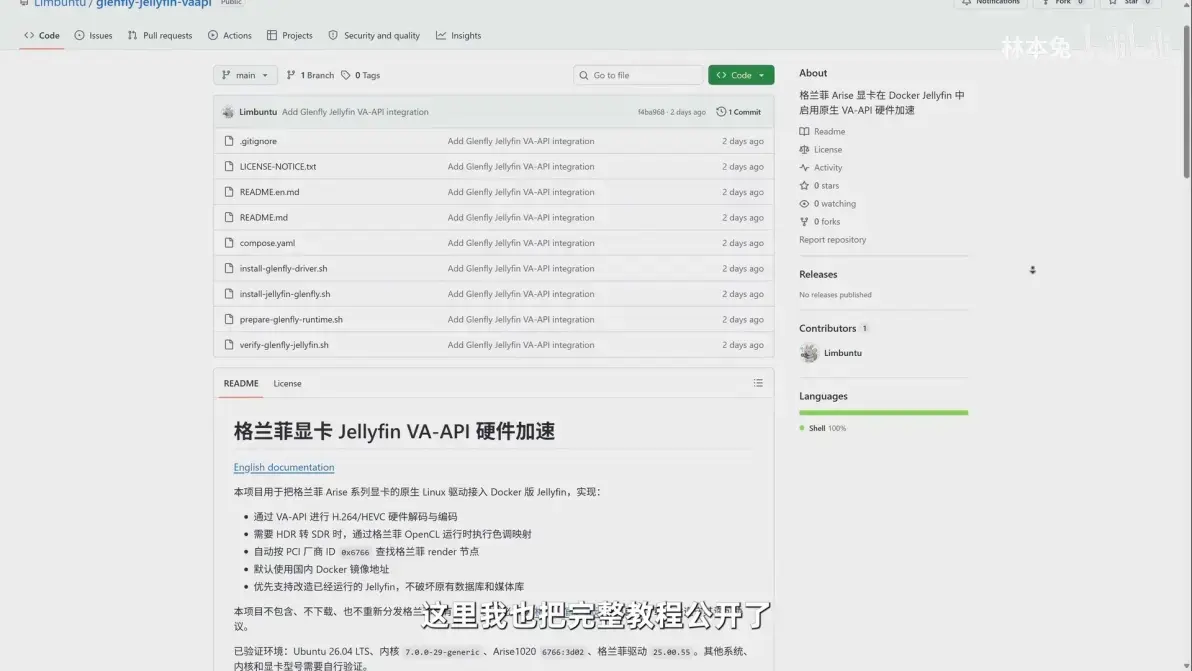Open the Actions tab

pyautogui.click(x=230, y=36)
